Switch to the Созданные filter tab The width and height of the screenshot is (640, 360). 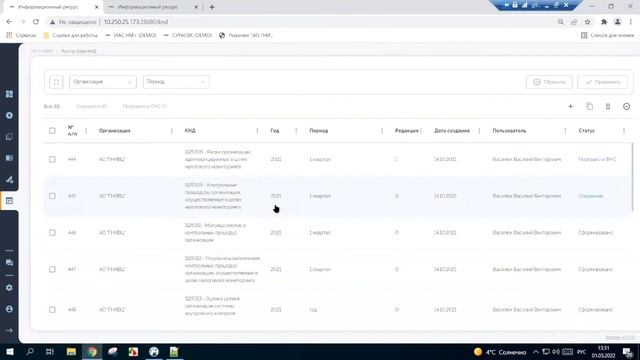[91, 107]
